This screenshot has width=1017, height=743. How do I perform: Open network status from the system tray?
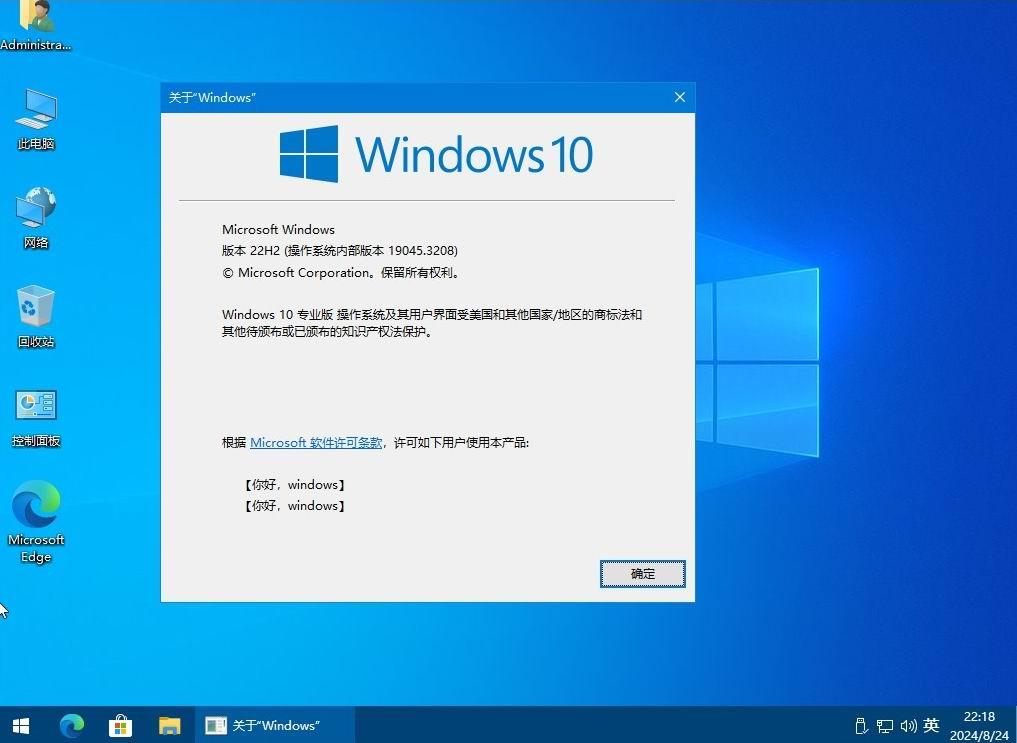pos(884,725)
